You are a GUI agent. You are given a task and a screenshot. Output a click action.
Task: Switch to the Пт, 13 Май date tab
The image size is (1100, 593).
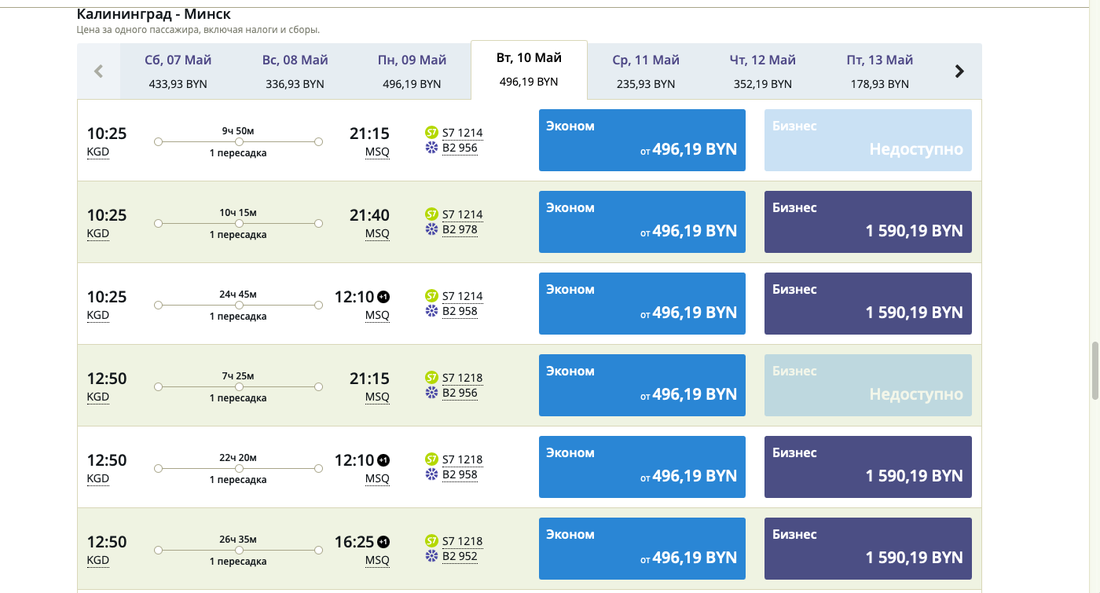(880, 71)
